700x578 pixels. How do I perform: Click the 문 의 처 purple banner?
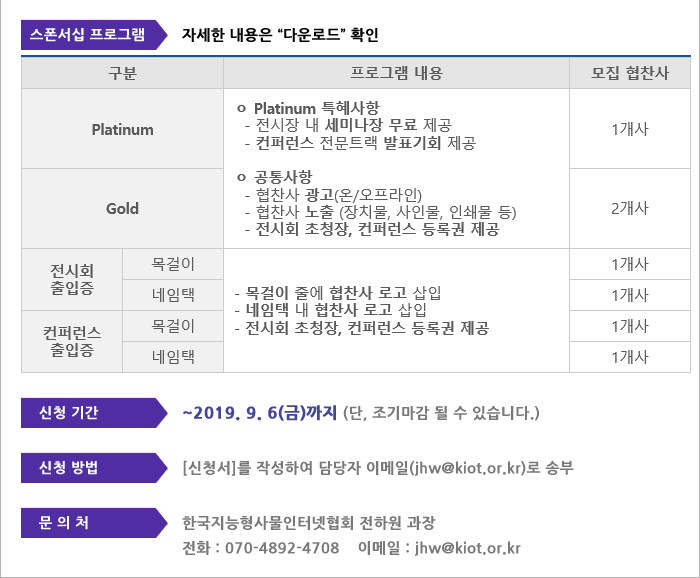tap(94, 523)
